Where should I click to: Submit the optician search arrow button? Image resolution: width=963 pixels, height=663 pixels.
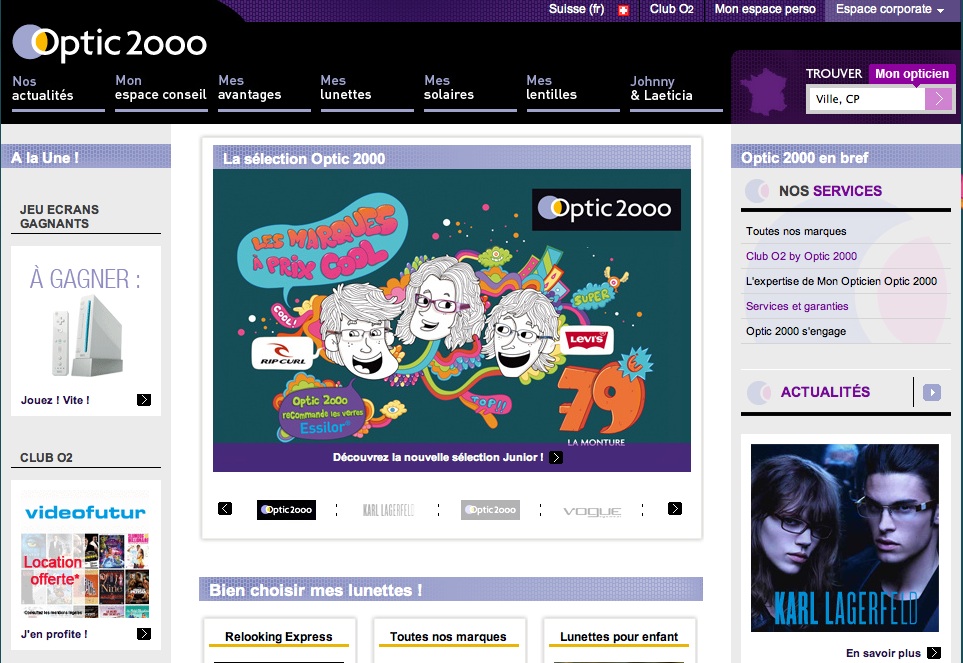938,99
